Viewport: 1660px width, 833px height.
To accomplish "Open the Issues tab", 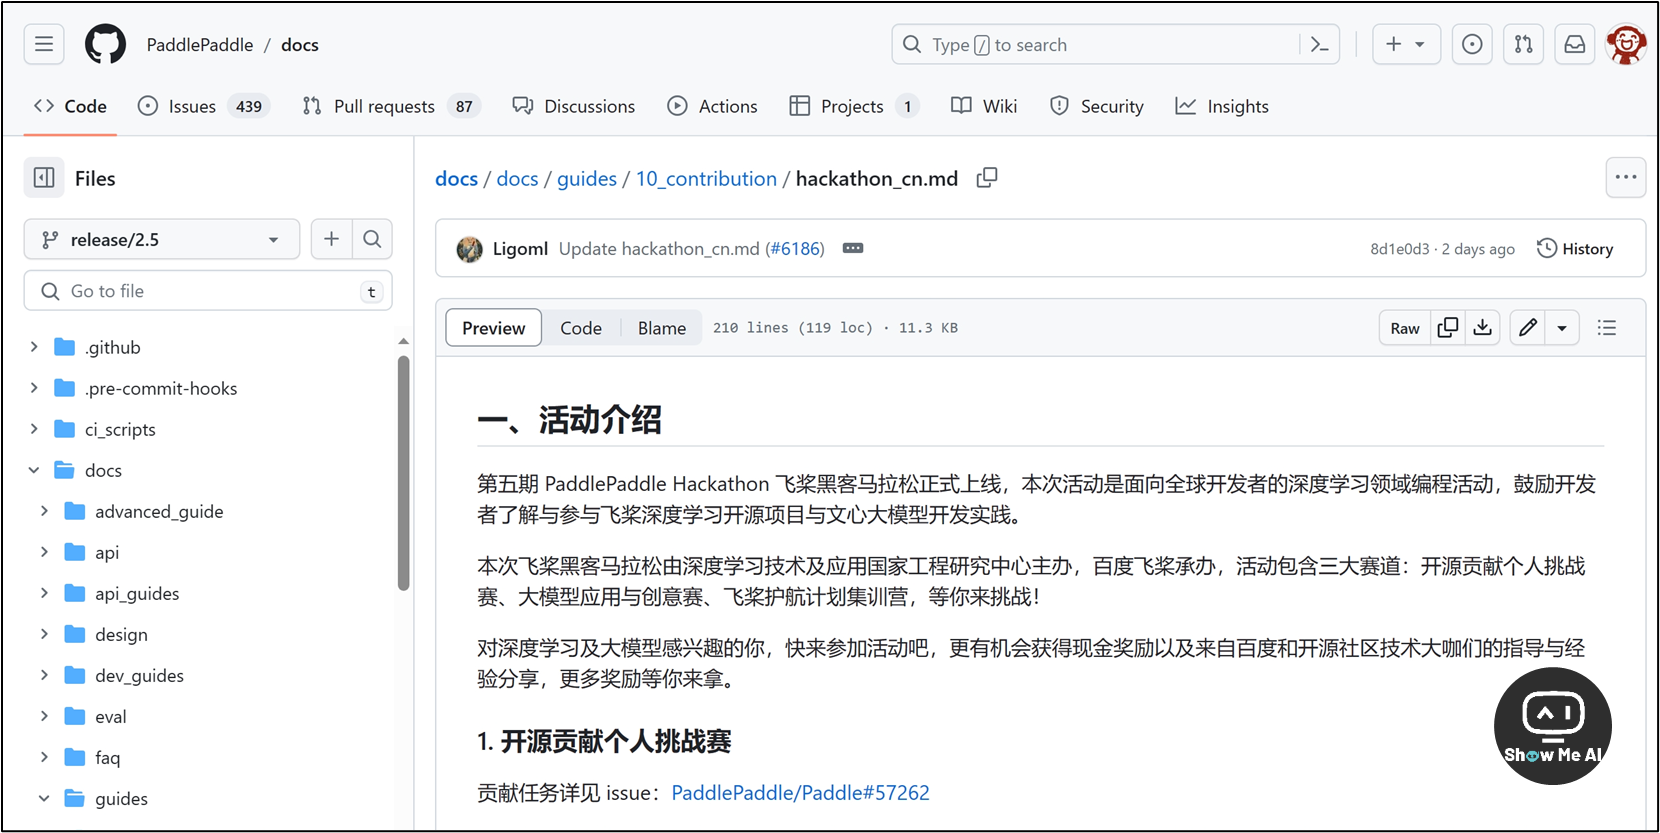I will click(204, 106).
